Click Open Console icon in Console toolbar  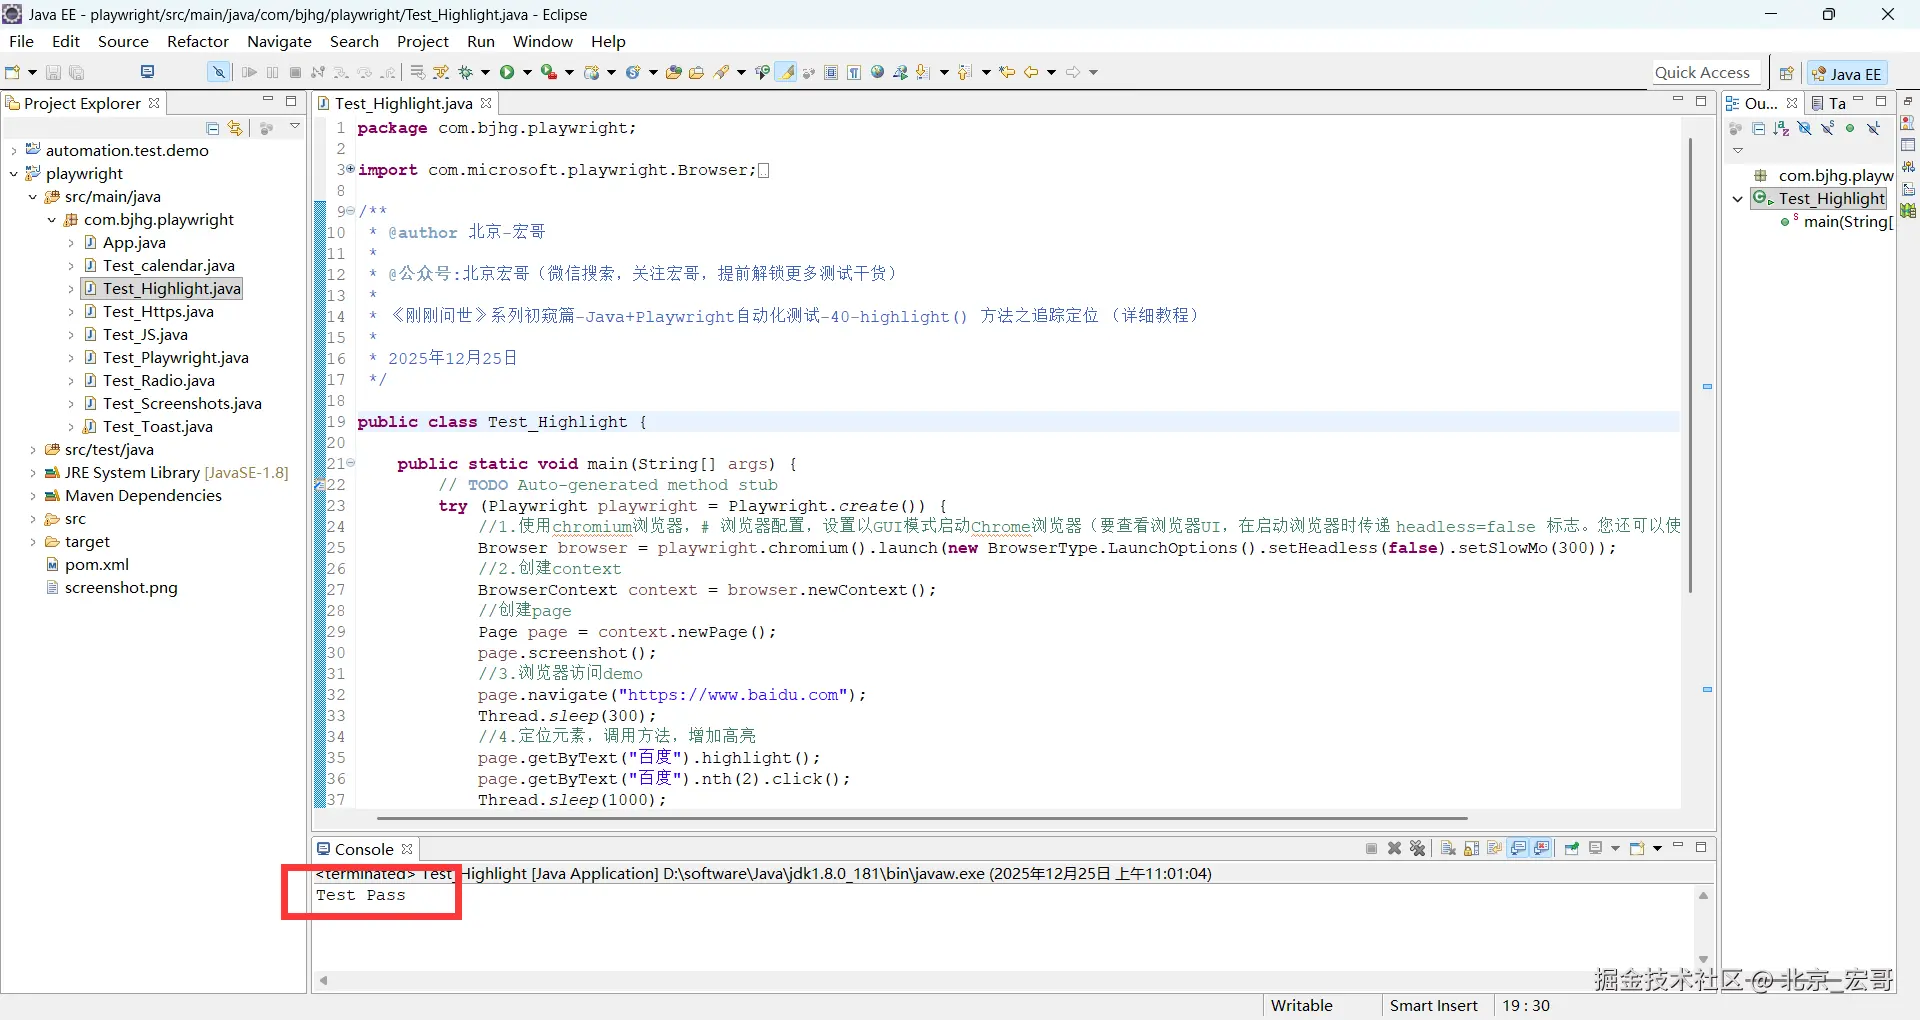[1637, 849]
